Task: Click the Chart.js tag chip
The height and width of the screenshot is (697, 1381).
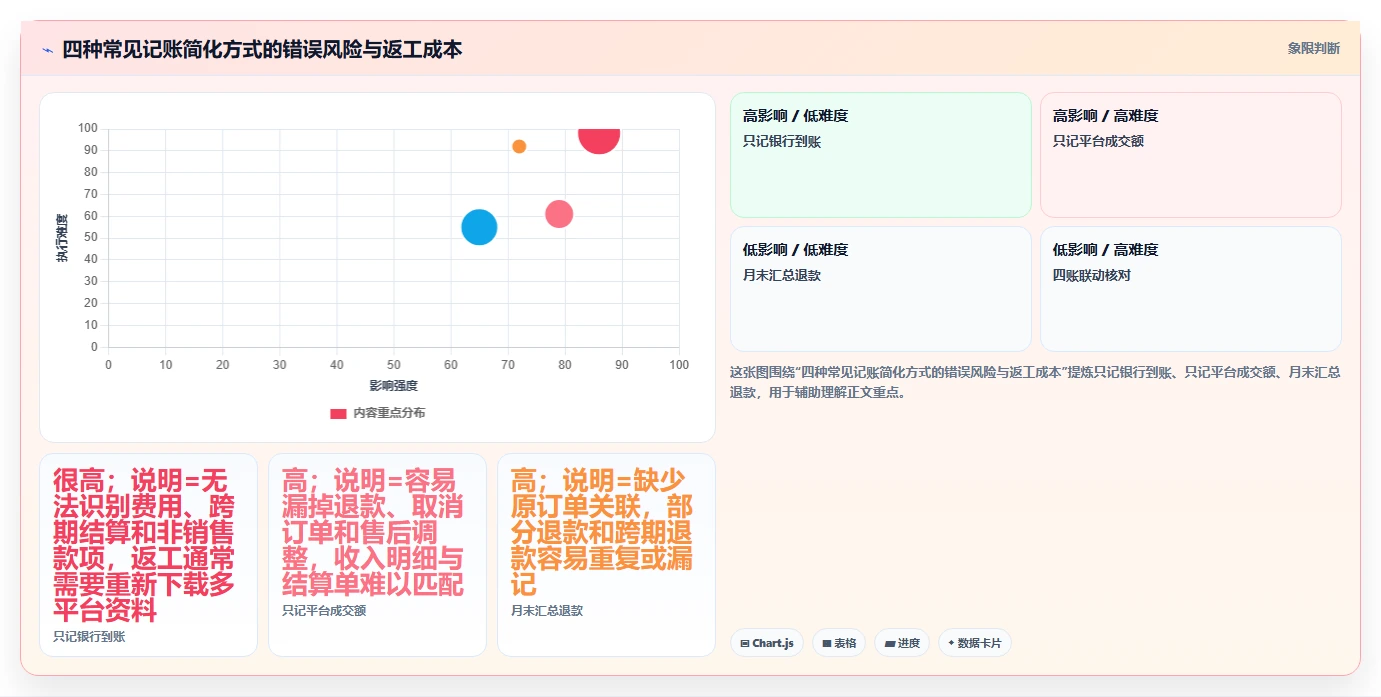Action: click(x=767, y=643)
